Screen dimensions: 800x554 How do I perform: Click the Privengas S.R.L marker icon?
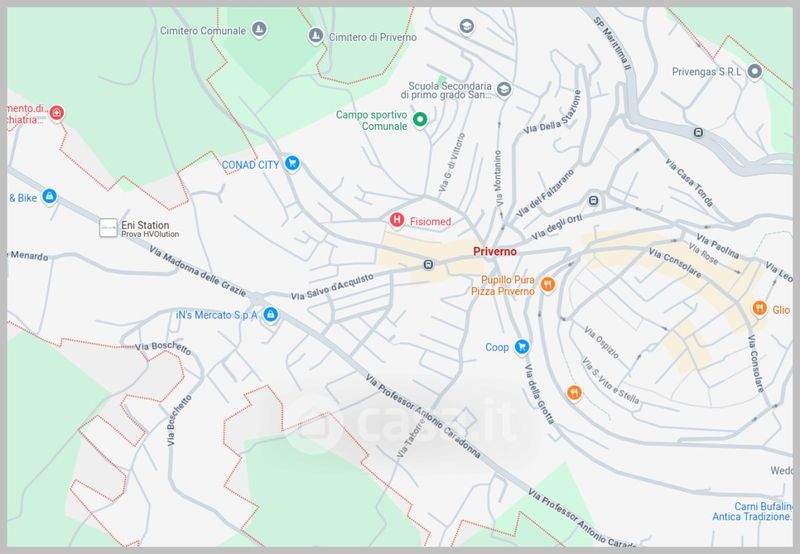pyautogui.click(x=755, y=70)
